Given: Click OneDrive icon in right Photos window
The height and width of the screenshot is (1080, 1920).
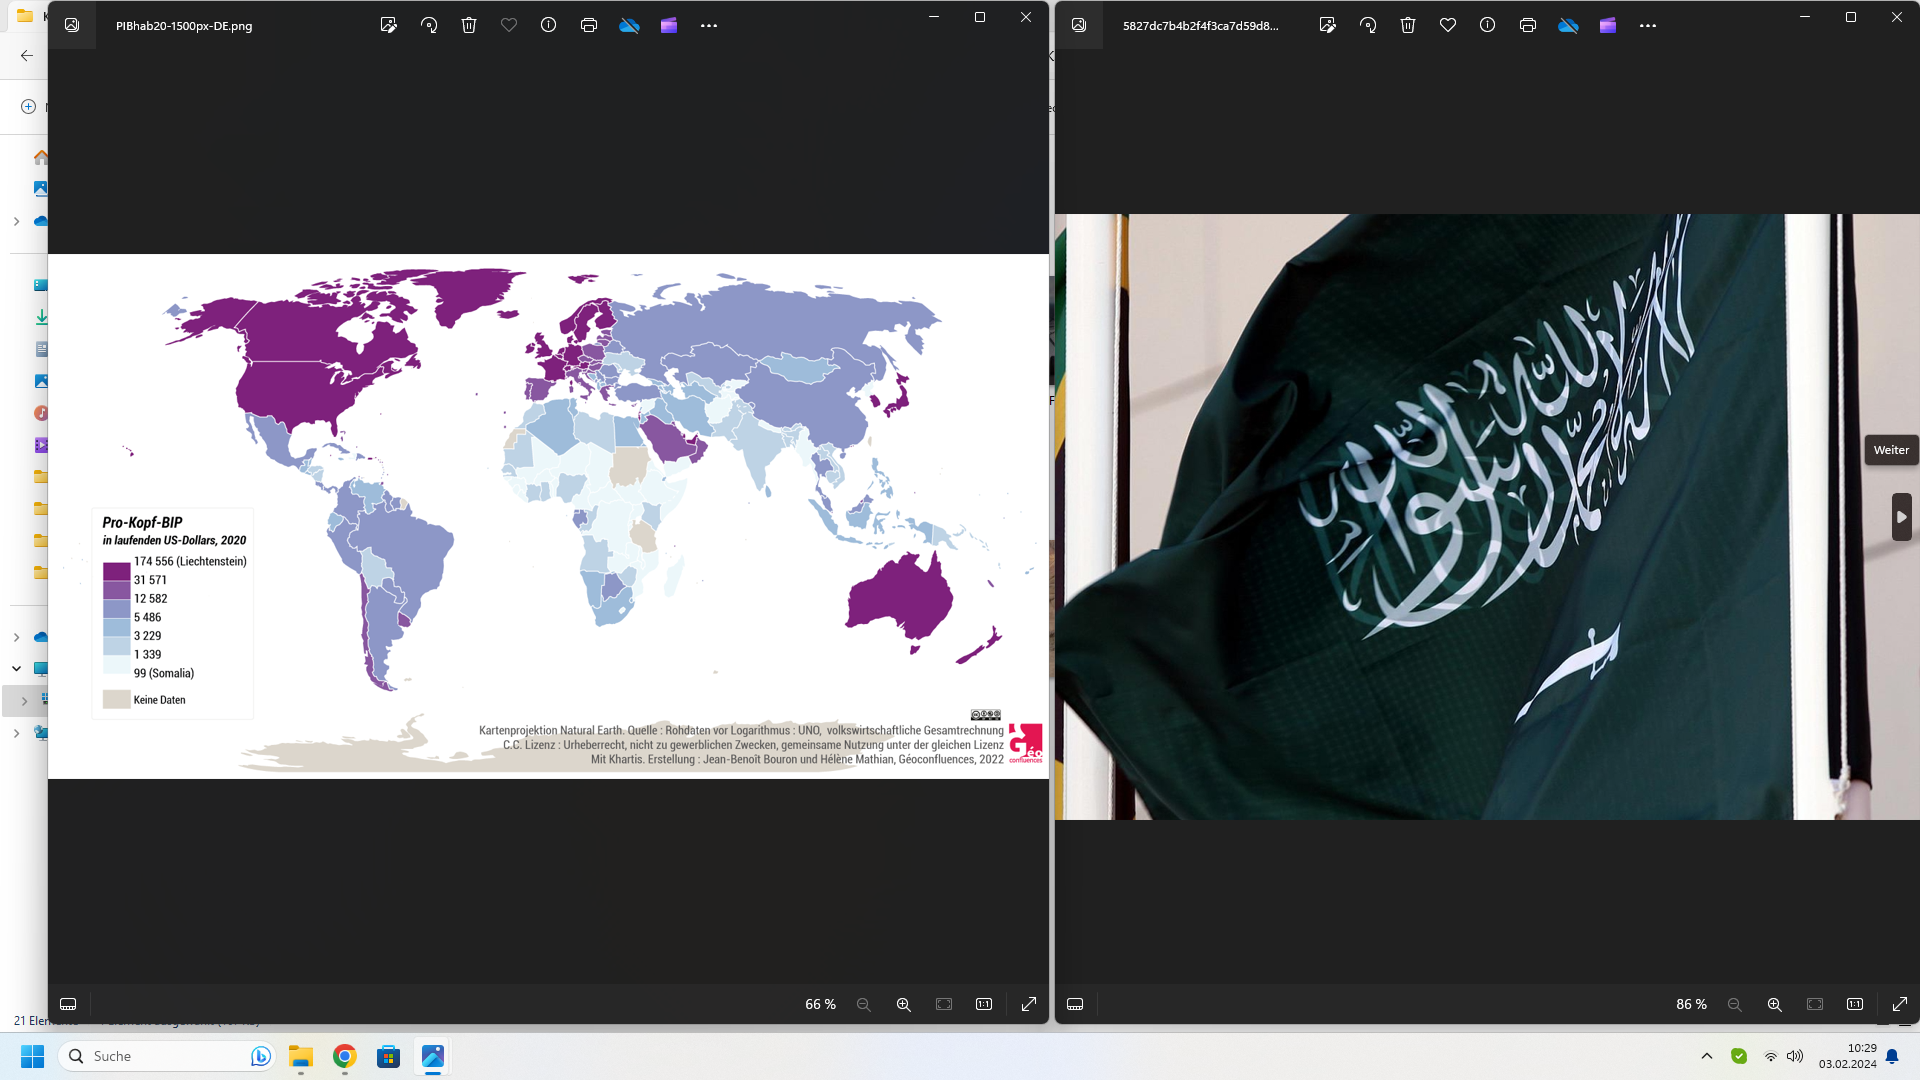Looking at the screenshot, I should pyautogui.click(x=1568, y=25).
